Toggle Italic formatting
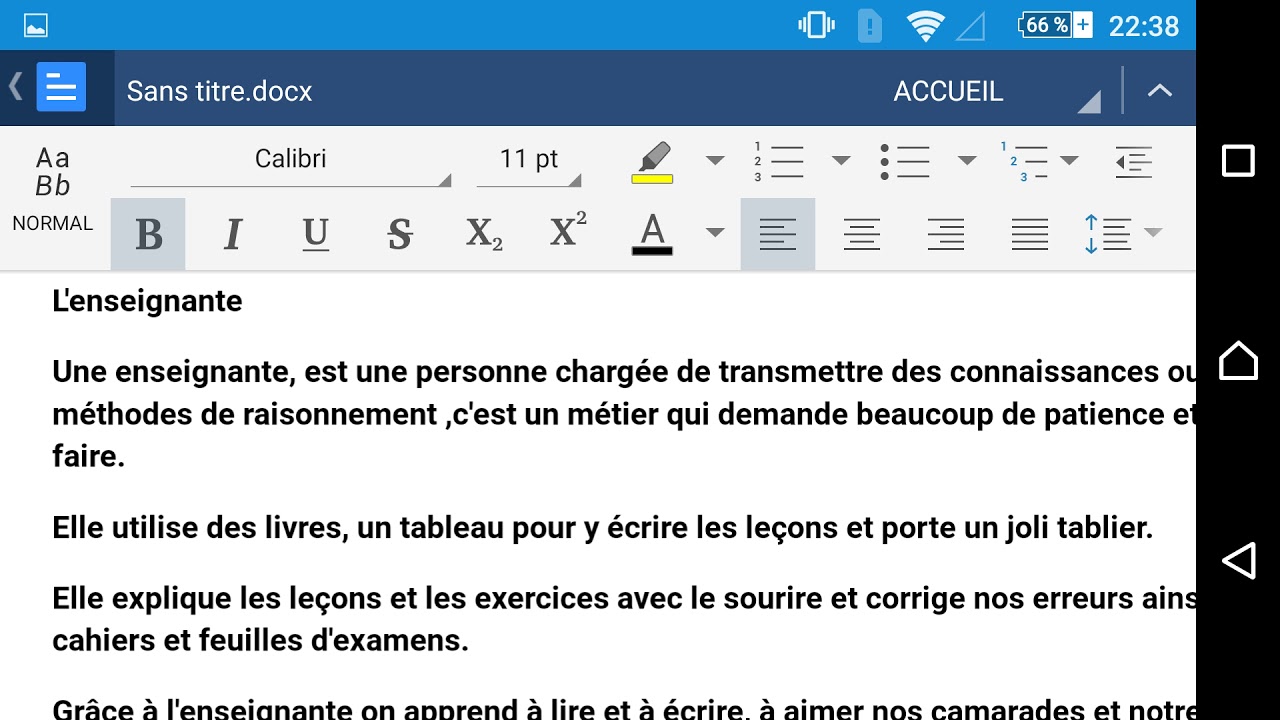1280x720 pixels. click(x=232, y=234)
